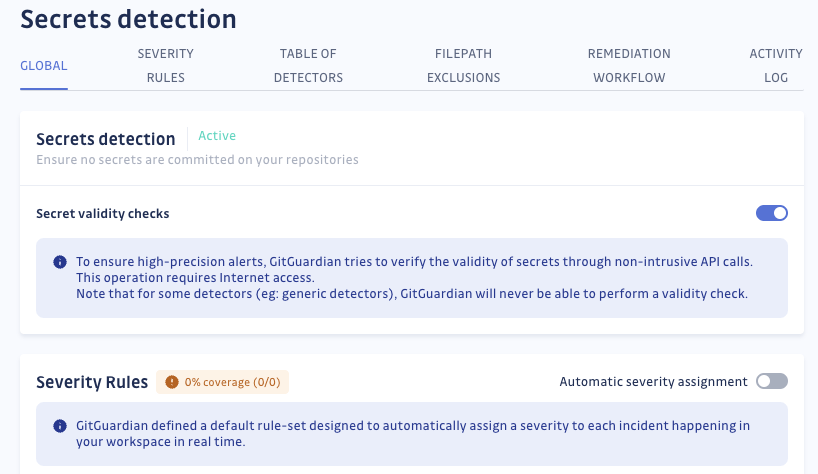Click 'GitGuardian defined a default rule-set' text
The image size is (818, 474).
(413, 433)
